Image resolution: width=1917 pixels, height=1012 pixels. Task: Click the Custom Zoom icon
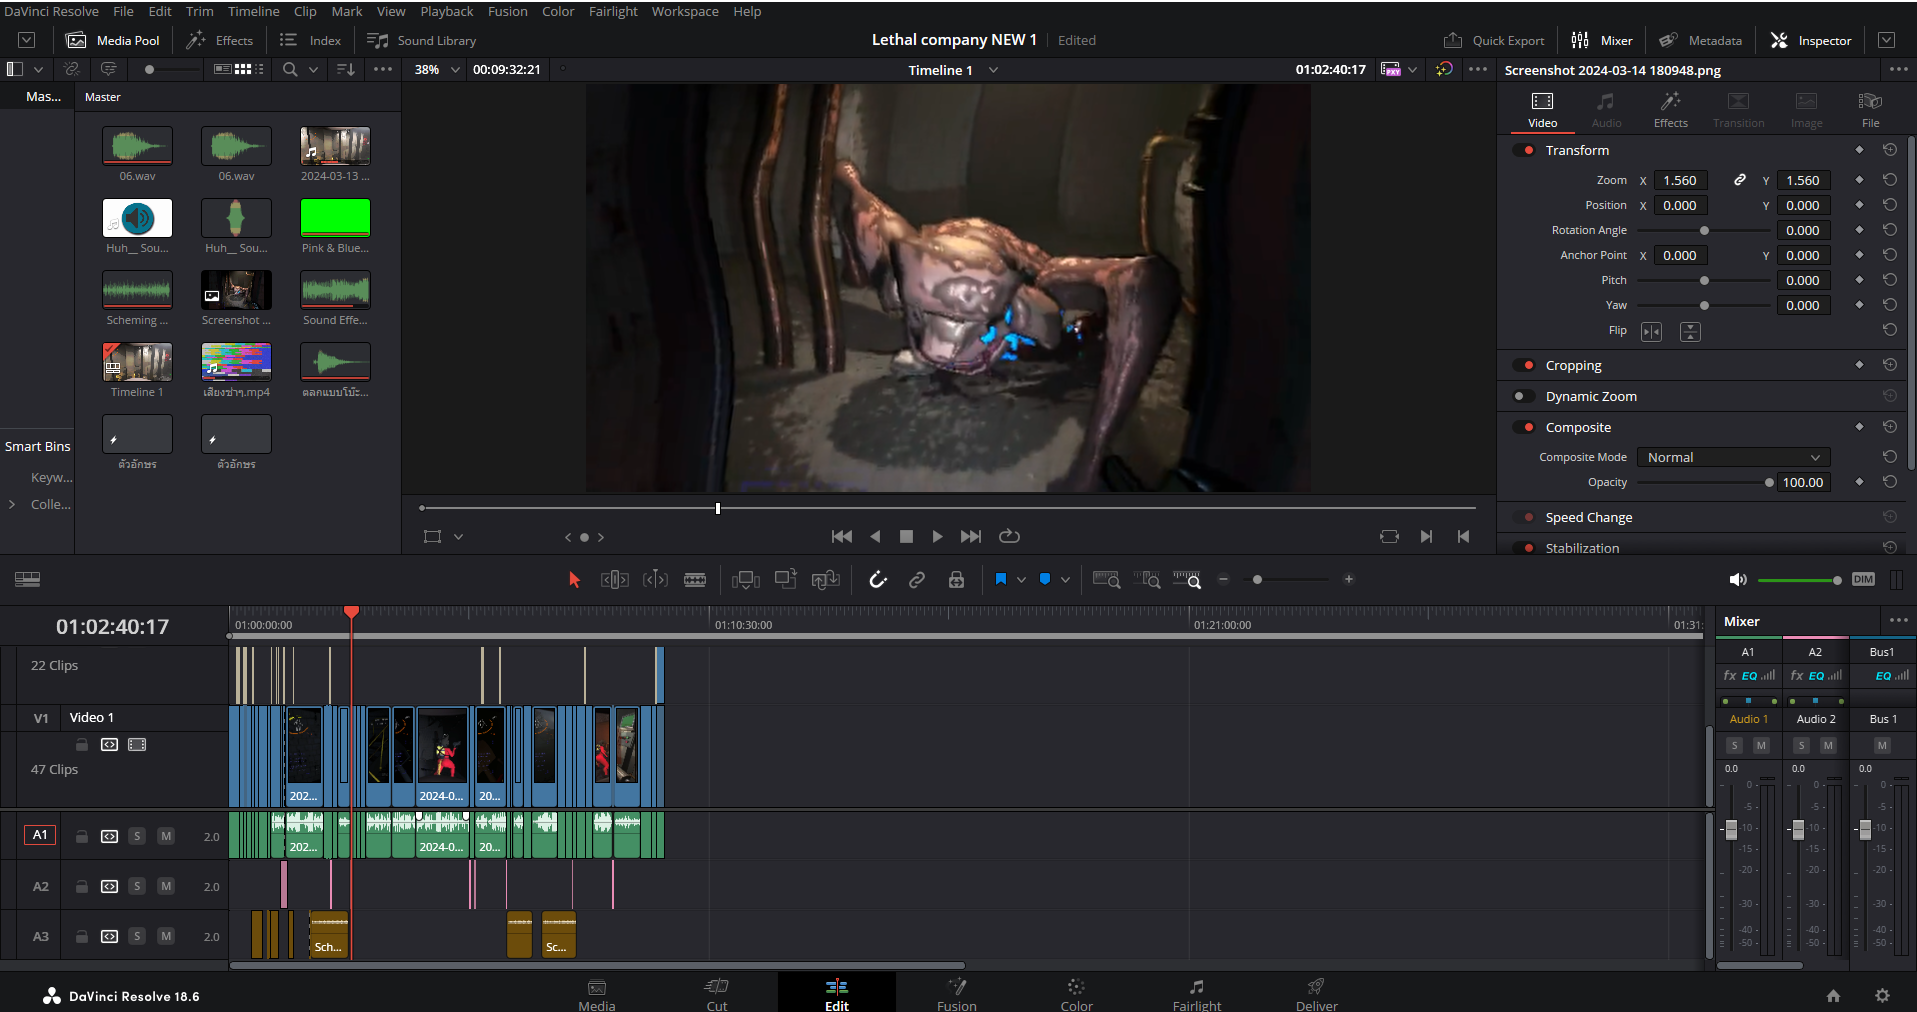[x=1187, y=580]
